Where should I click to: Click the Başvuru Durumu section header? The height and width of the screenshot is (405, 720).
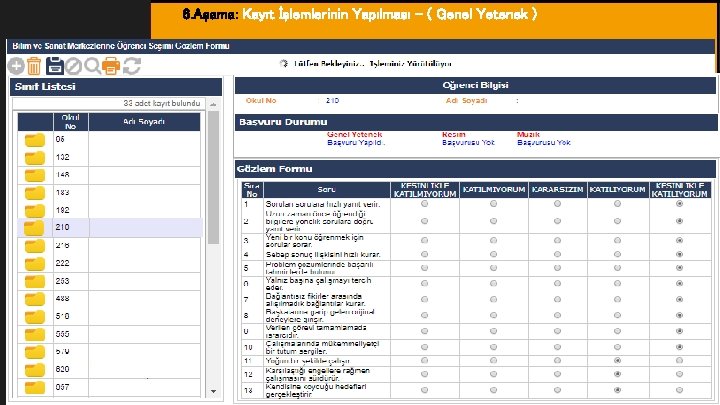click(x=476, y=122)
